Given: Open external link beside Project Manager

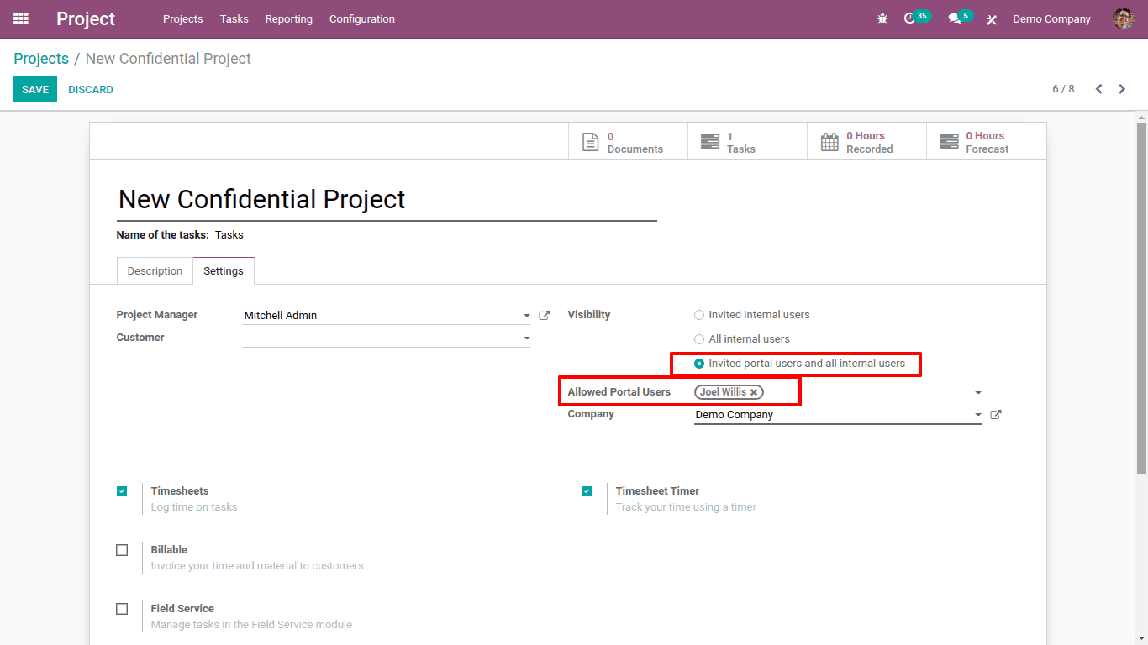Looking at the screenshot, I should 545,316.
